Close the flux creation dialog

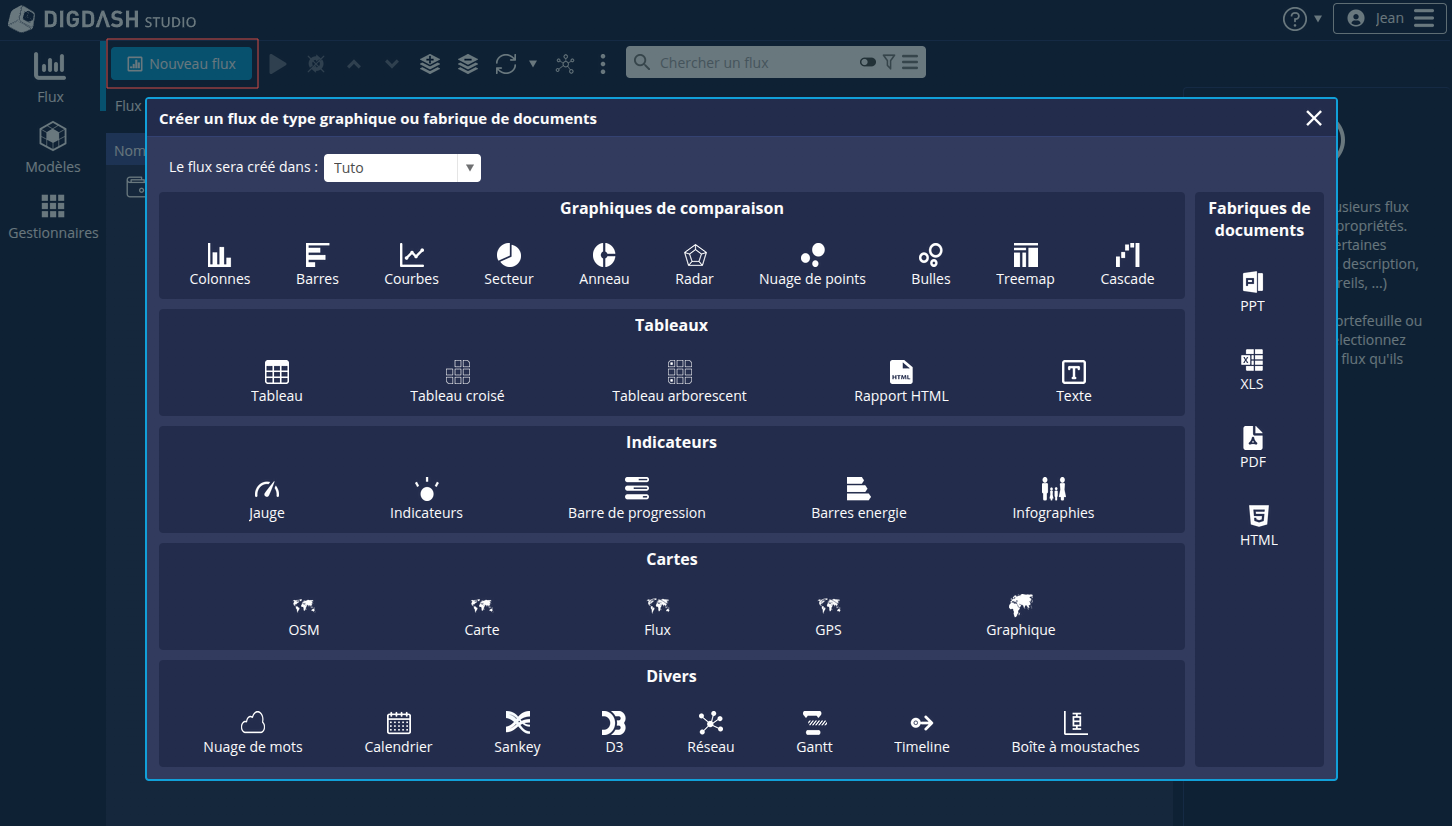tap(1314, 119)
